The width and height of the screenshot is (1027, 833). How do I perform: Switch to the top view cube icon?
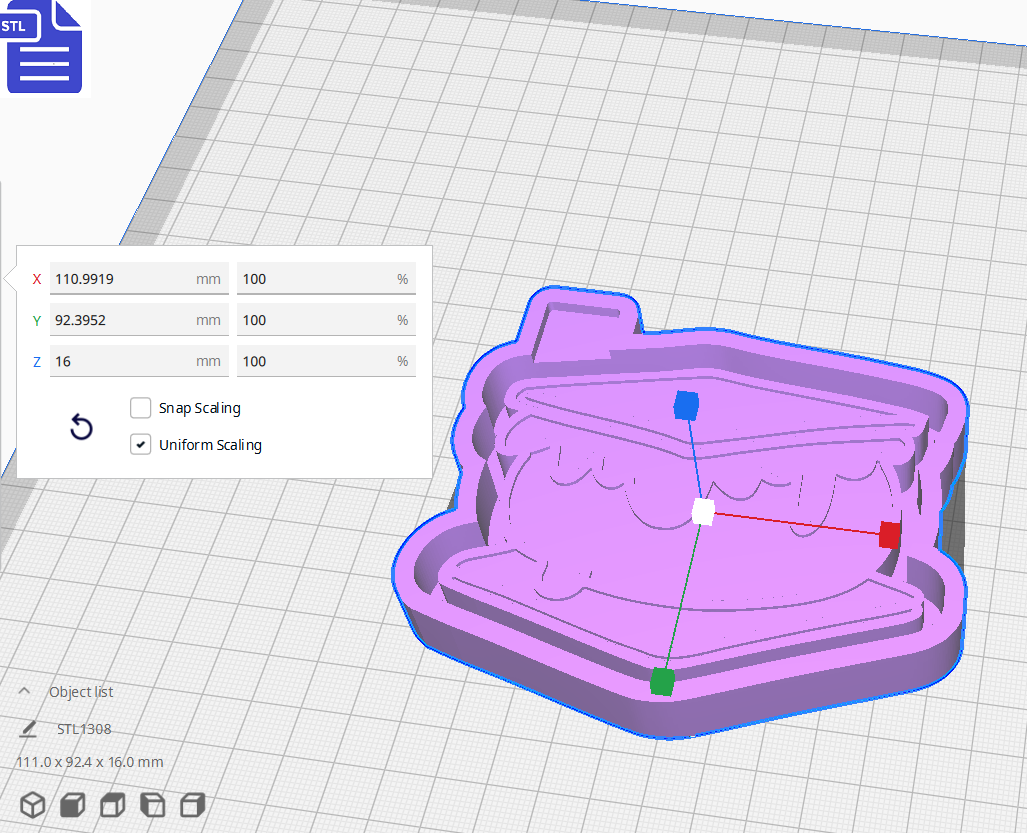112,804
